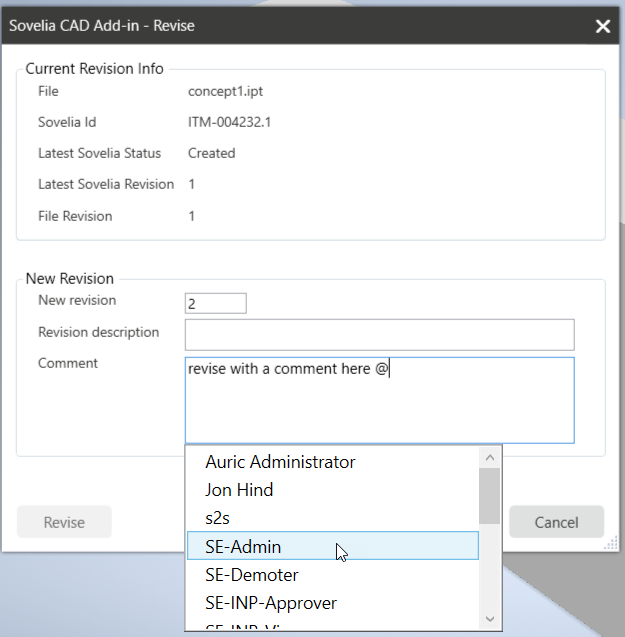625x637 pixels.
Task: Click the Created status value
Action: coord(211,153)
